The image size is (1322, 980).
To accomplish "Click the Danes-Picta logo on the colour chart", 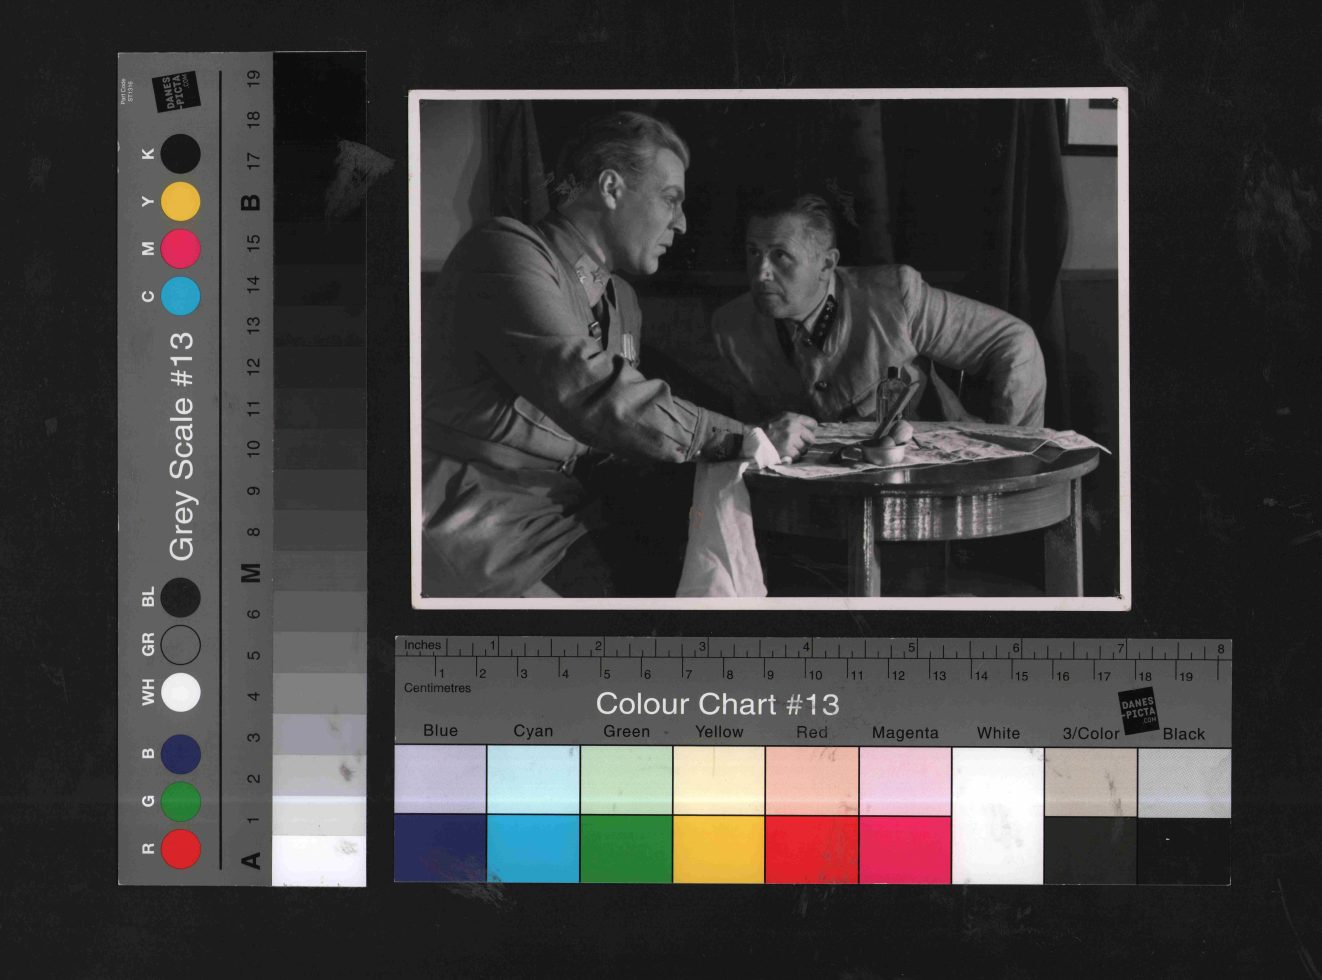I will pos(1138,709).
